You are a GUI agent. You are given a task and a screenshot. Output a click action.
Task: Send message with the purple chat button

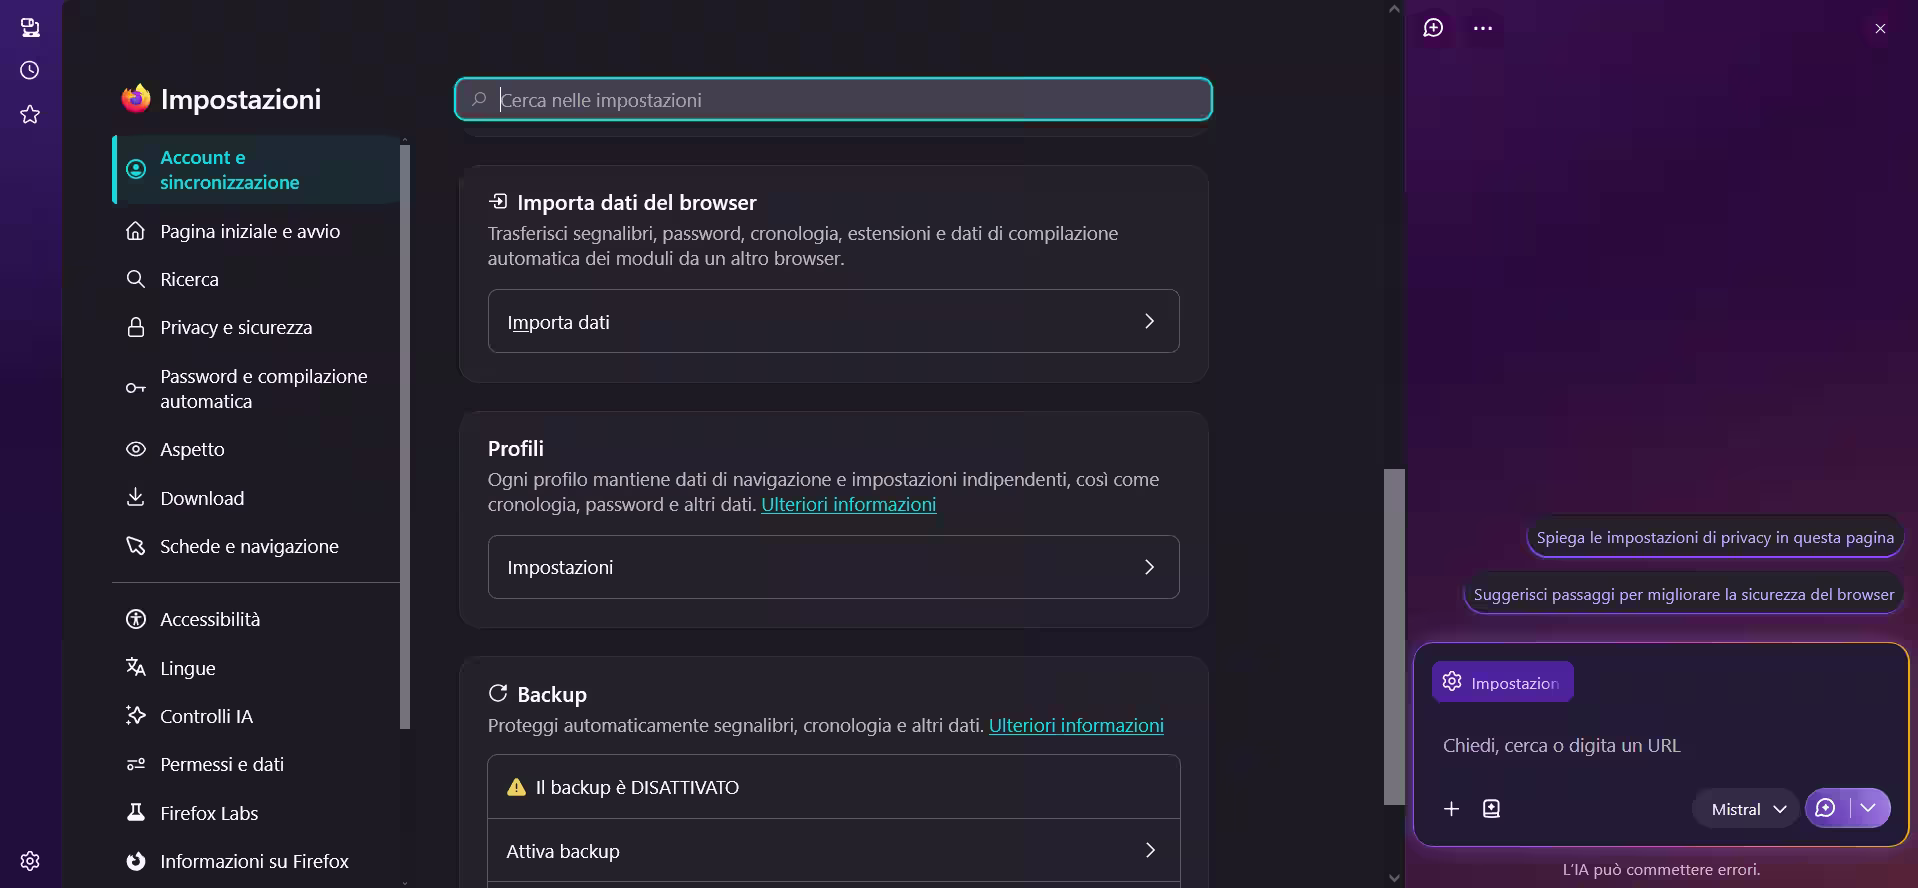[x=1826, y=808]
